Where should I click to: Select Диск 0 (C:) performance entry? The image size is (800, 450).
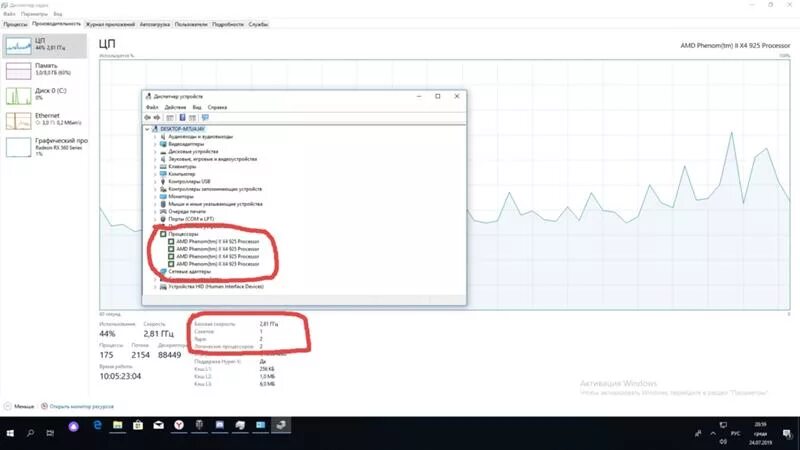click(45, 95)
